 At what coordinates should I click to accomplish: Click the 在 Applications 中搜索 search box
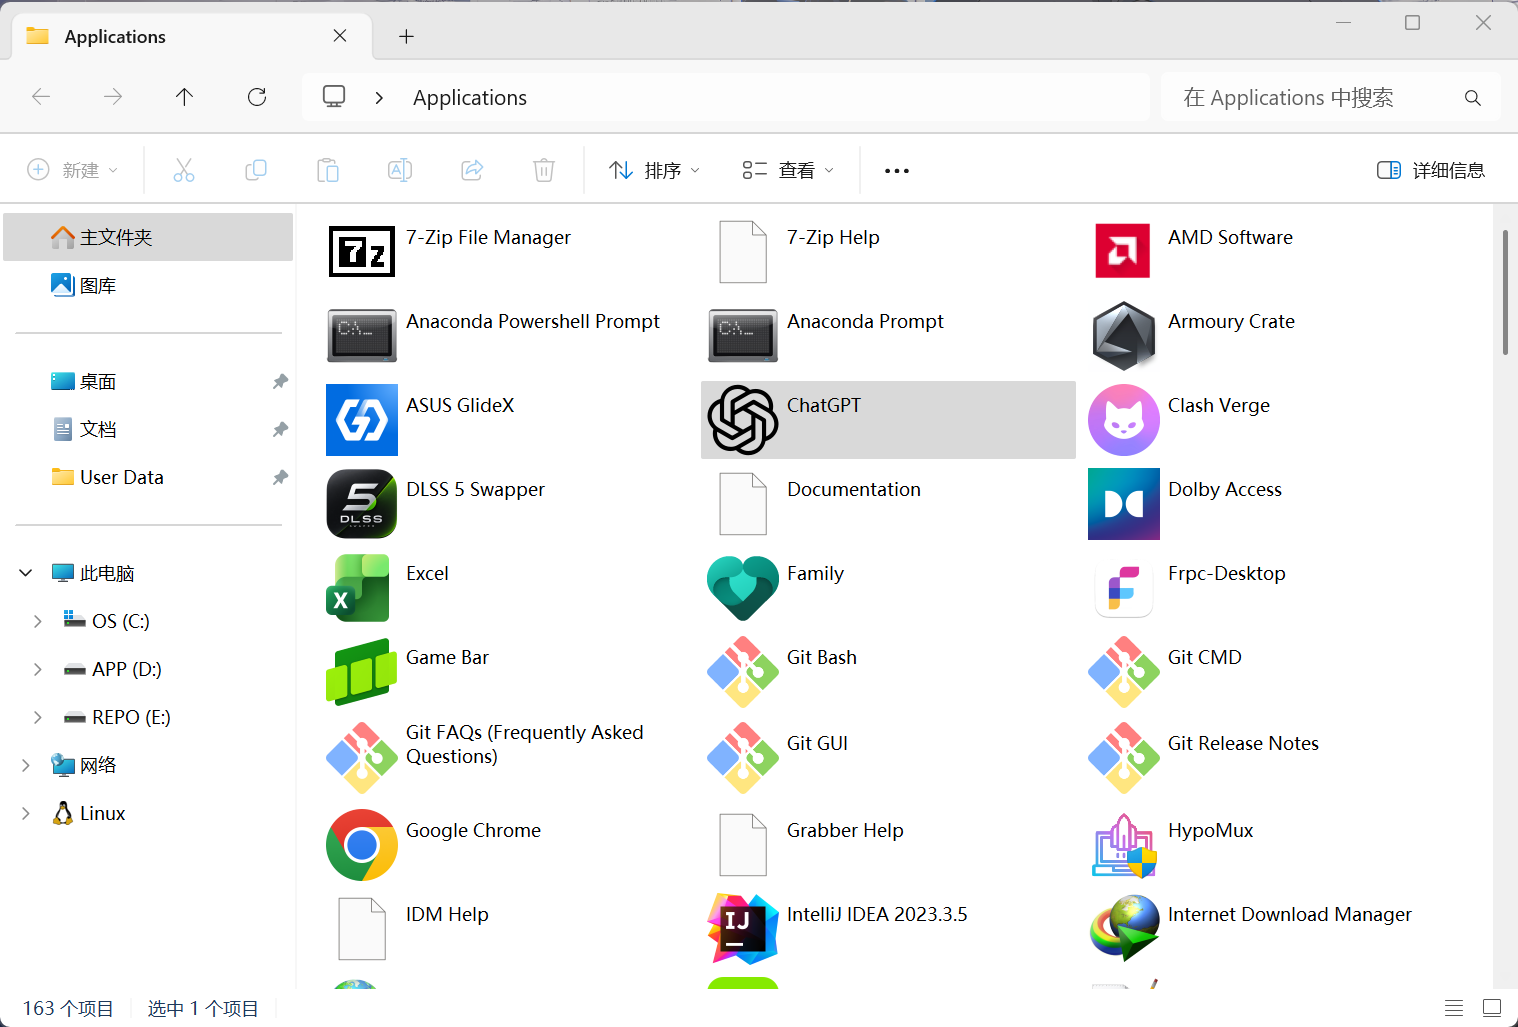click(x=1331, y=97)
